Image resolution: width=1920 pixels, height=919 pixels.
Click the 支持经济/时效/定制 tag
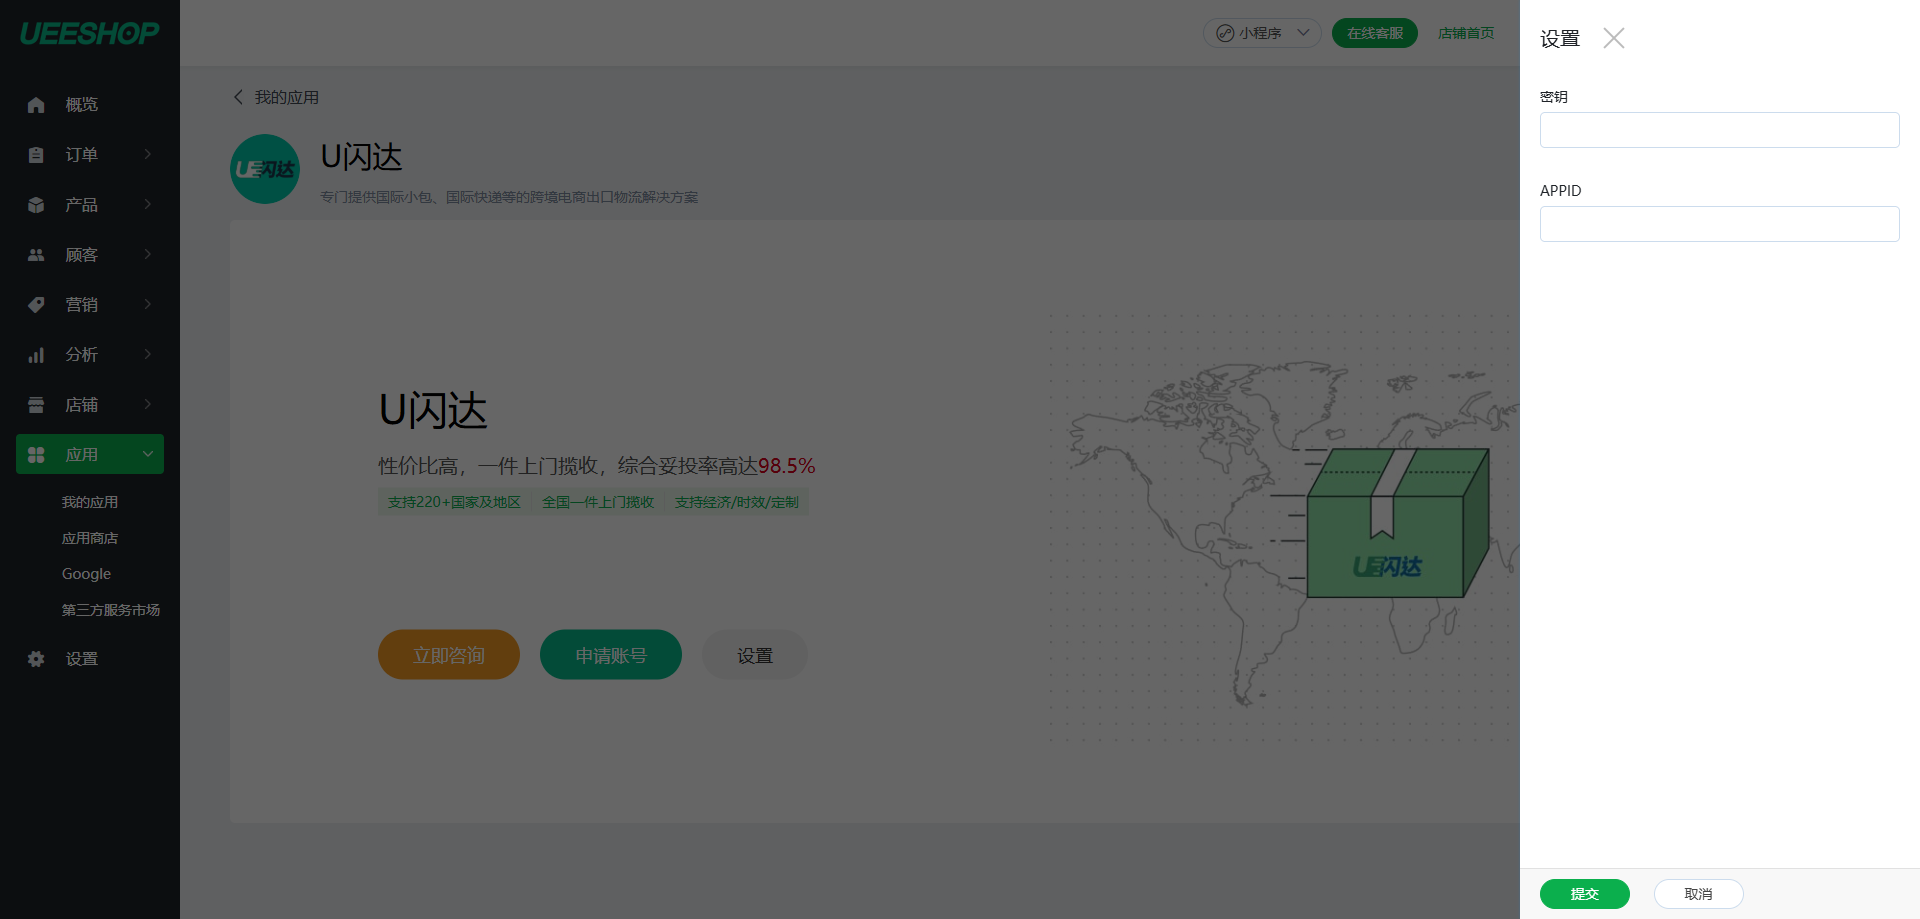[737, 502]
